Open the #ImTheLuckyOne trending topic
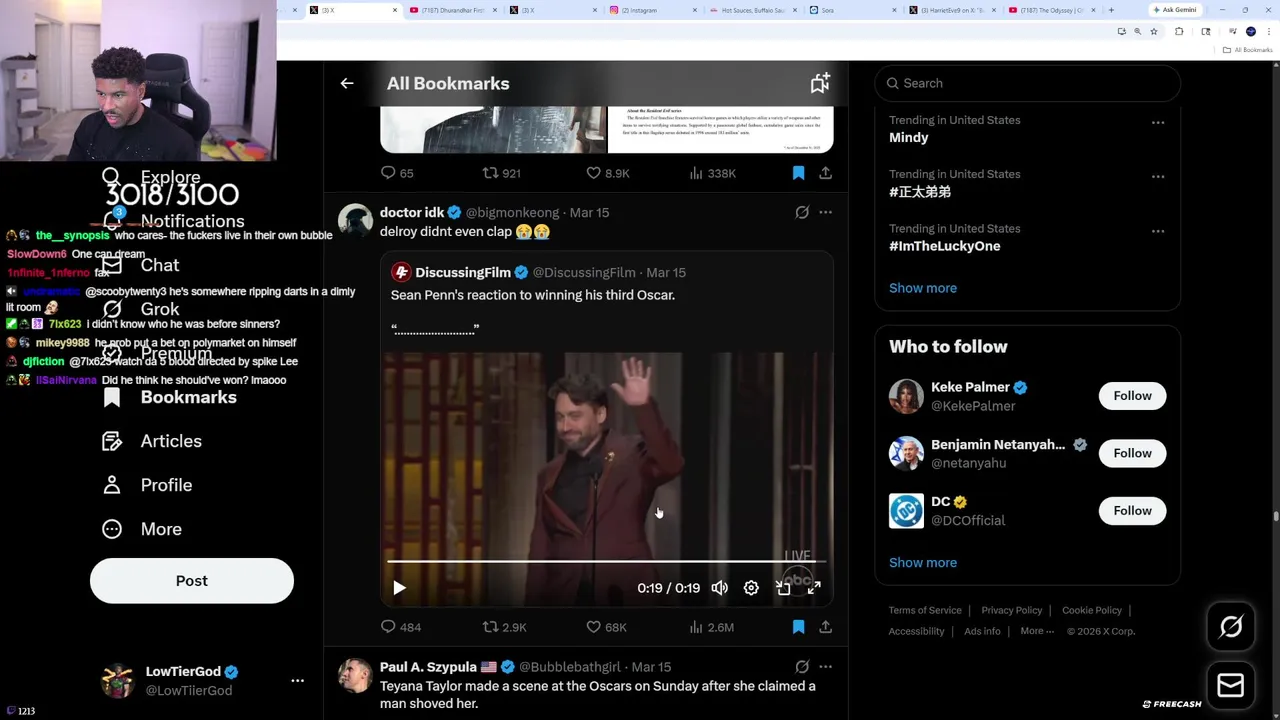The height and width of the screenshot is (720, 1280). point(944,246)
